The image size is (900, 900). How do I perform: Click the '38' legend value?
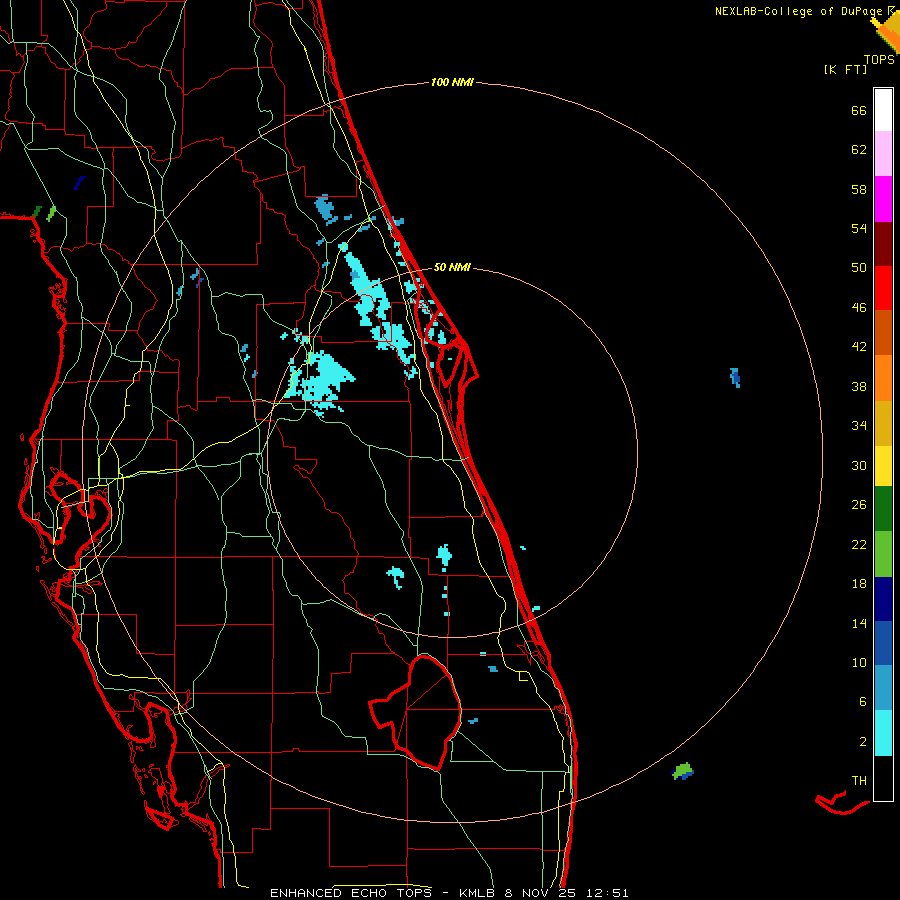point(859,387)
